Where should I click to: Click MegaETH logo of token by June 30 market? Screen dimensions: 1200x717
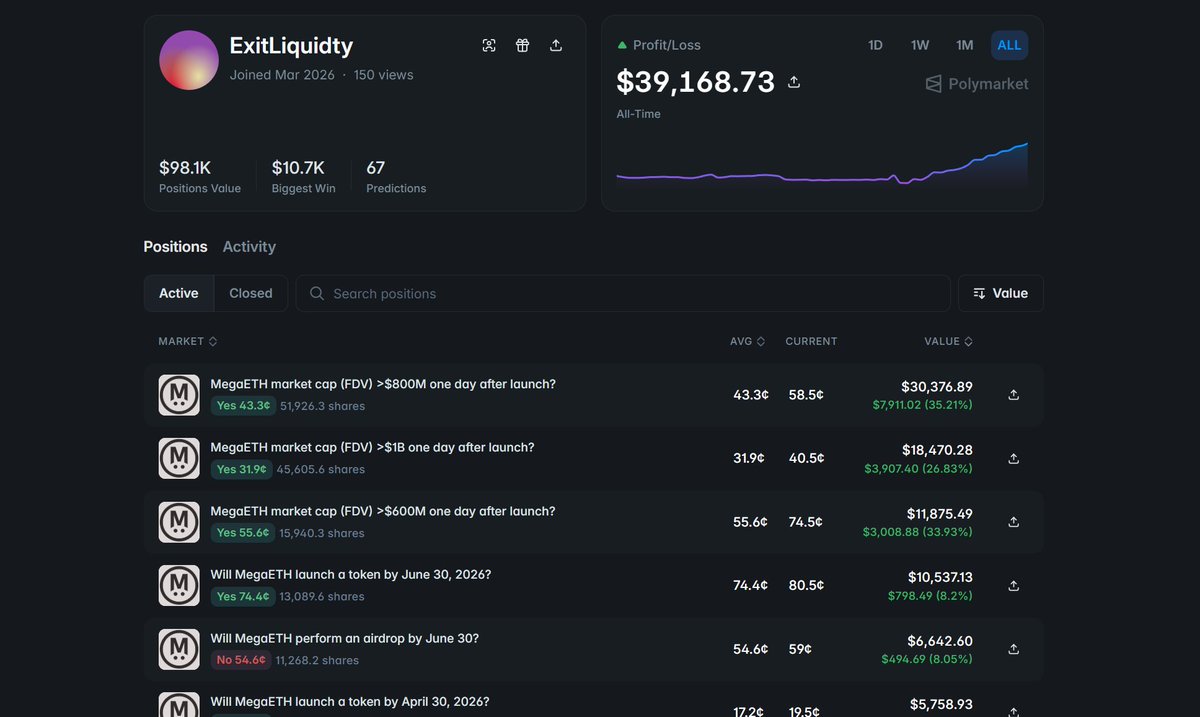(x=179, y=585)
